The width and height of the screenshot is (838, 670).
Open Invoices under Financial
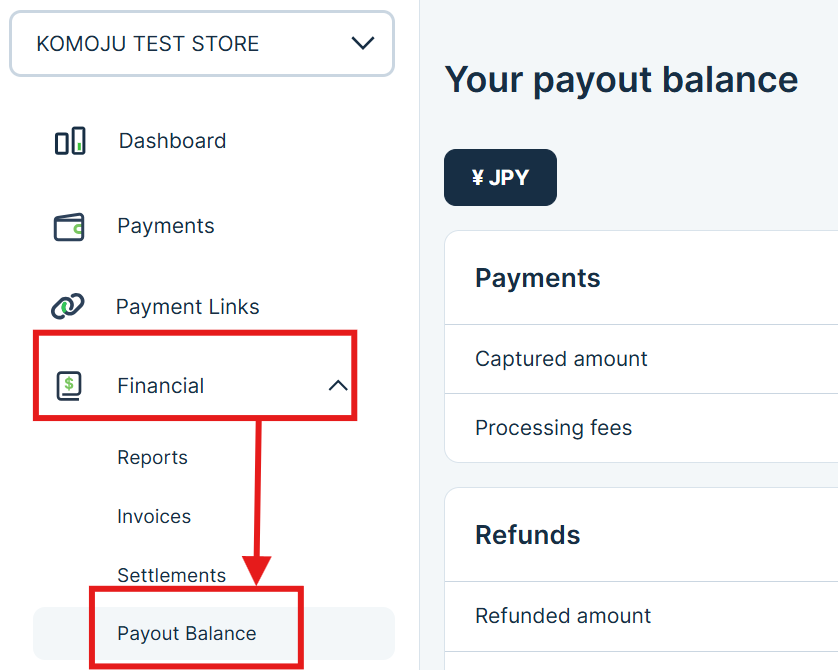[154, 516]
